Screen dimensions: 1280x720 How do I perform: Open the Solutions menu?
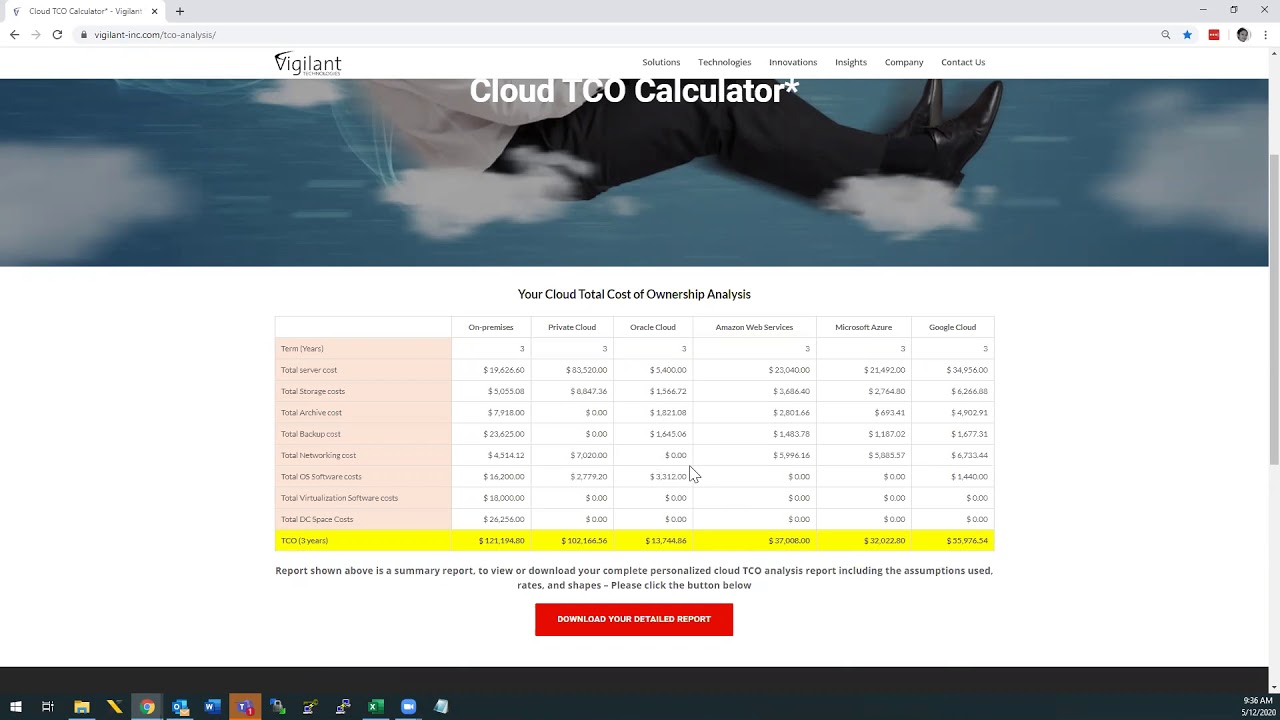[x=661, y=62]
